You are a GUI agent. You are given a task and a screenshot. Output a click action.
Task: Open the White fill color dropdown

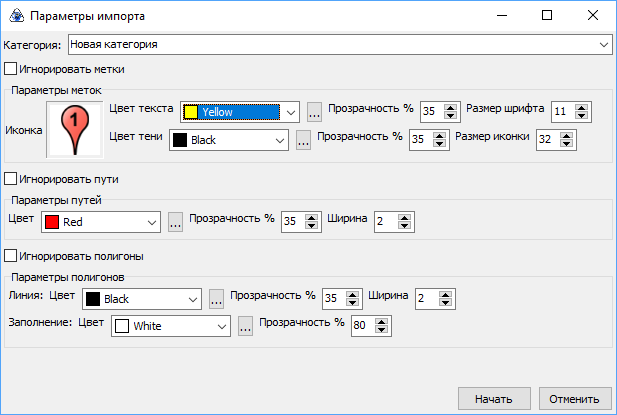[221, 325]
